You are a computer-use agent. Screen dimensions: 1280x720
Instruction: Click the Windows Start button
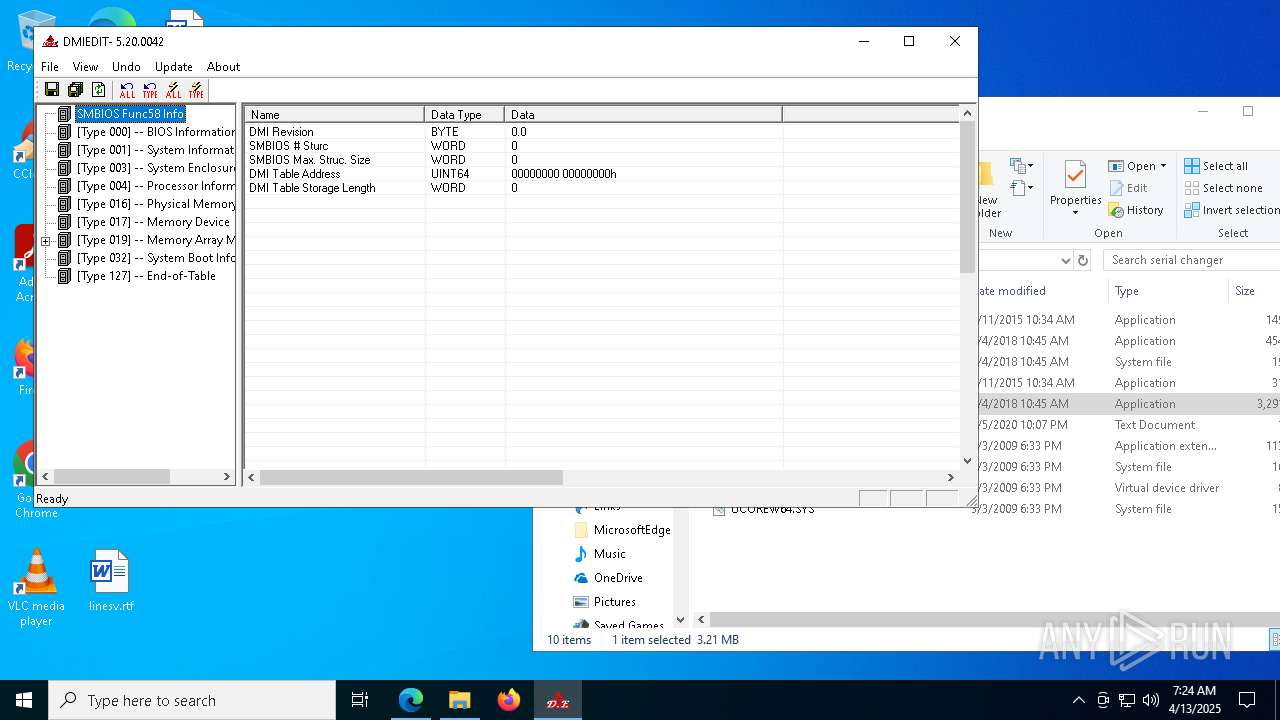(24, 700)
